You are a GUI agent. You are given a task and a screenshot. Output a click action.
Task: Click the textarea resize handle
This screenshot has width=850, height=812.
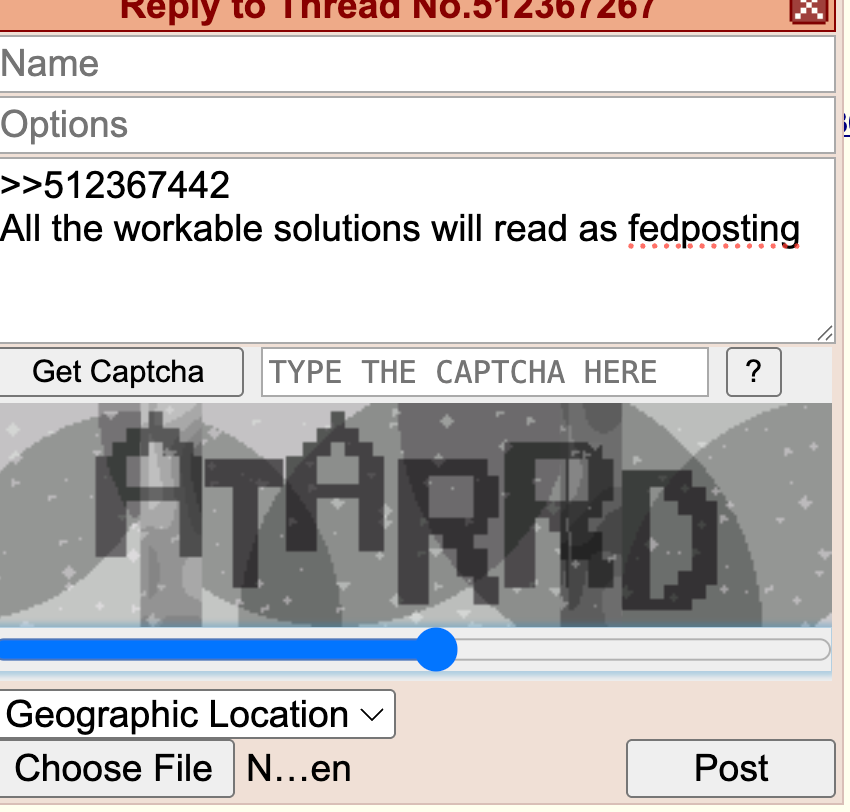pyautogui.click(x=825, y=333)
